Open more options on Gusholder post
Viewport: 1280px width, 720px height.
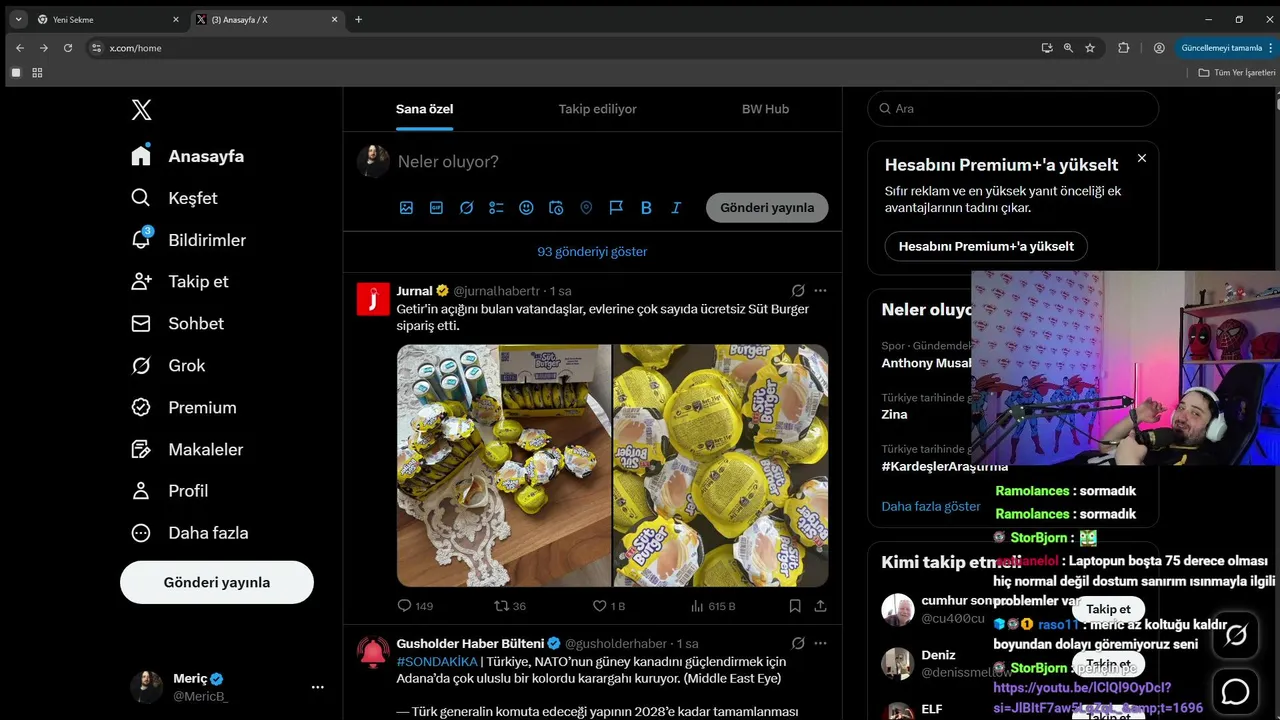[820, 644]
